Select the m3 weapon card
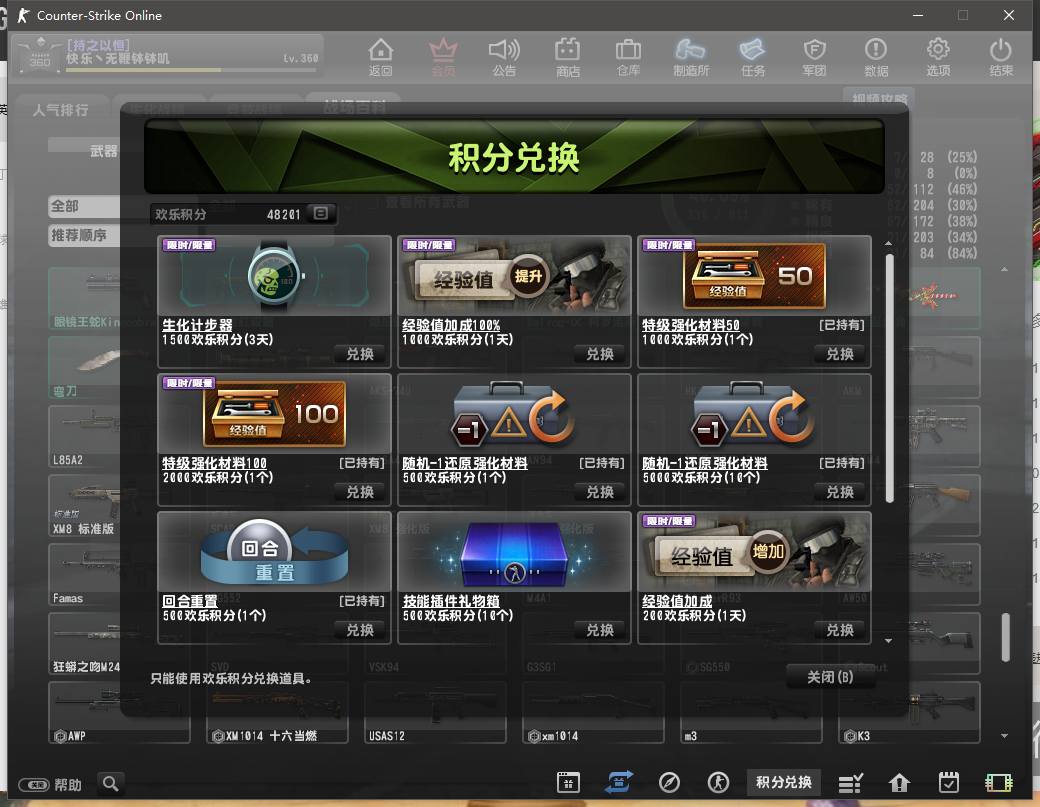1040x807 pixels. [751, 713]
